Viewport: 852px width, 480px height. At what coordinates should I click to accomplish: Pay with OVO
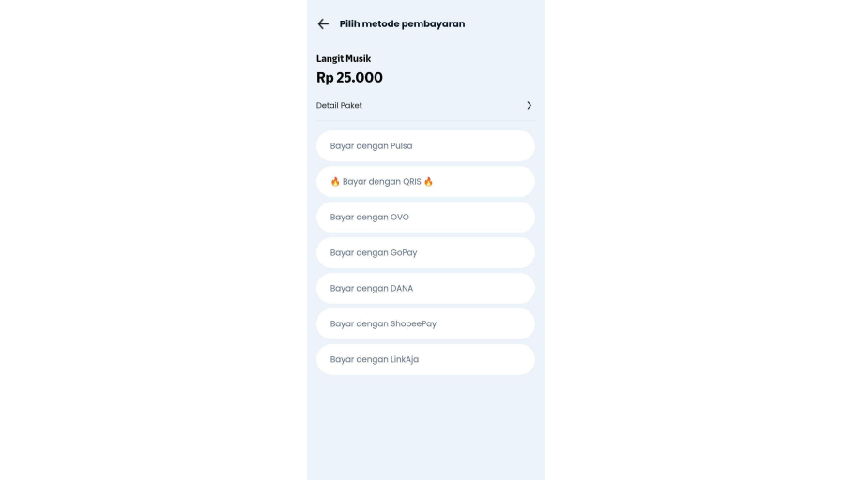pyautogui.click(x=425, y=217)
